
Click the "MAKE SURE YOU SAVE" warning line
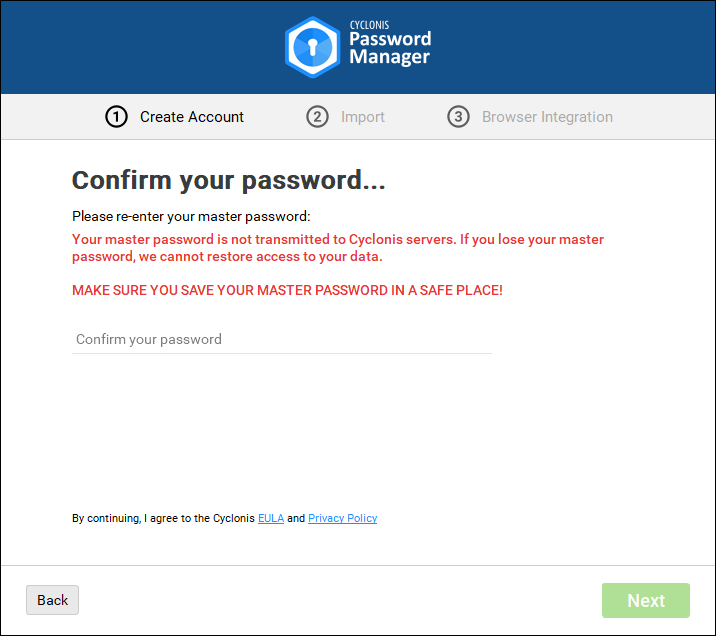(287, 290)
